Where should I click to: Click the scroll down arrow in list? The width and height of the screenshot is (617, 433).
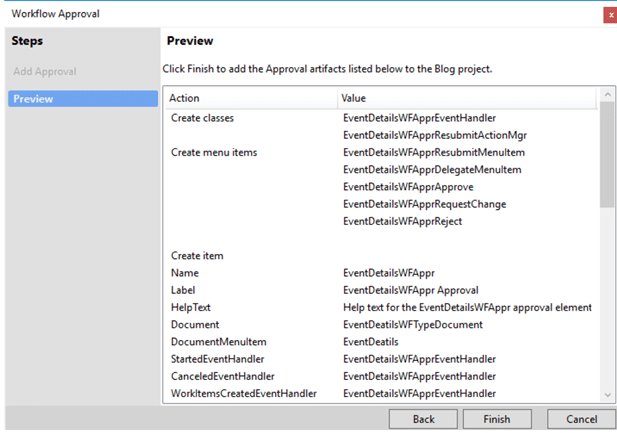click(x=608, y=395)
